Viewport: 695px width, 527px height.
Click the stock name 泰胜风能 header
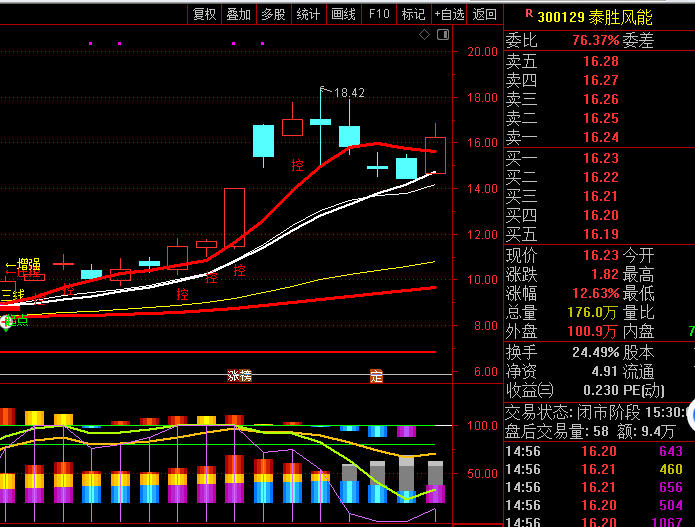click(x=620, y=17)
